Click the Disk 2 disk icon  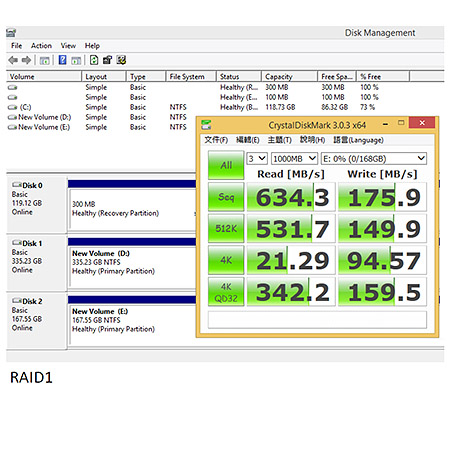pyautogui.click(x=17, y=301)
